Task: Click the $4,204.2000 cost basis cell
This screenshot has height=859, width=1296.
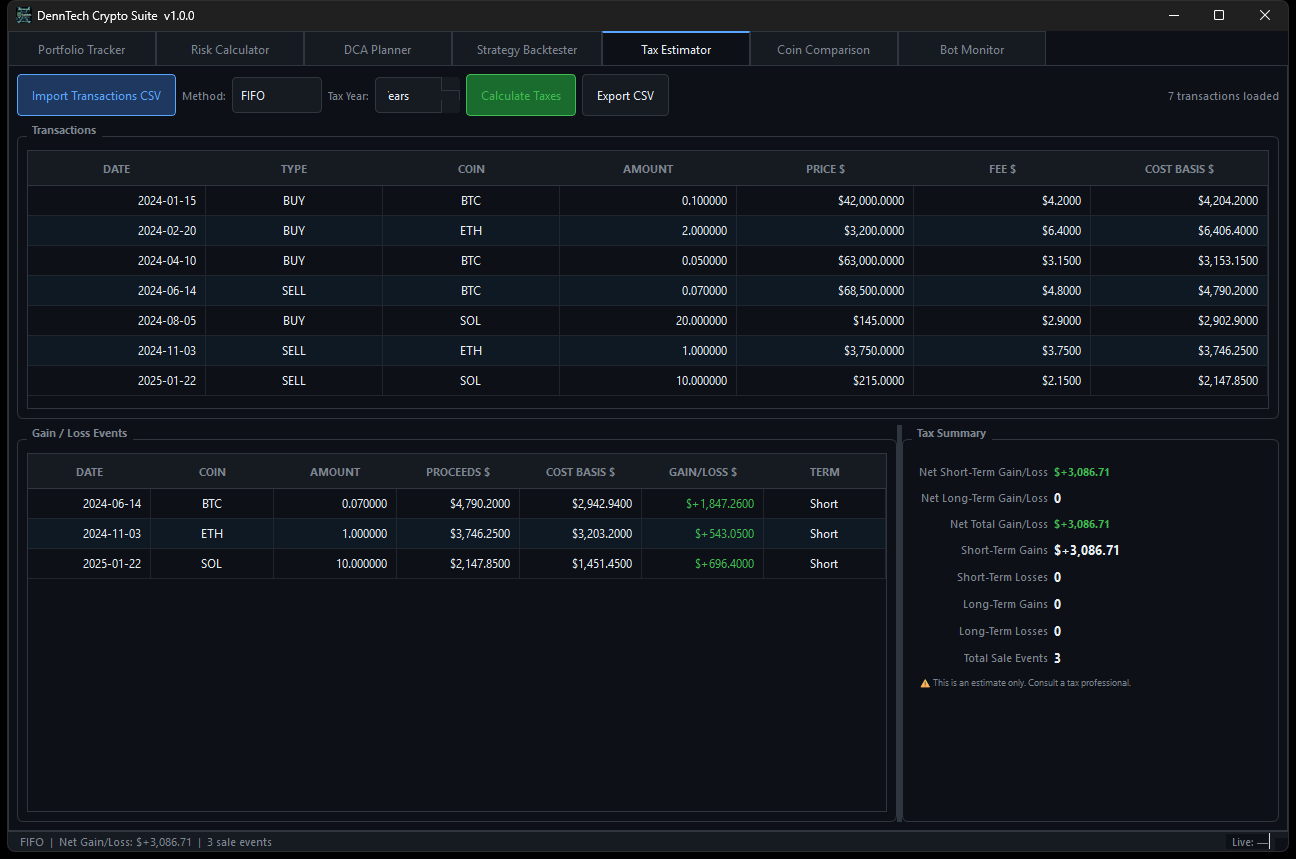Action: coord(1179,201)
